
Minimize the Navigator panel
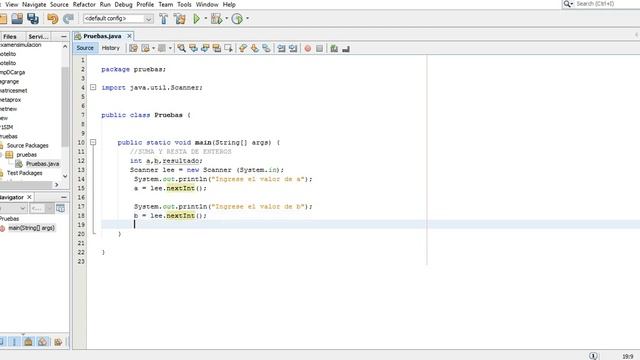tap(64, 197)
